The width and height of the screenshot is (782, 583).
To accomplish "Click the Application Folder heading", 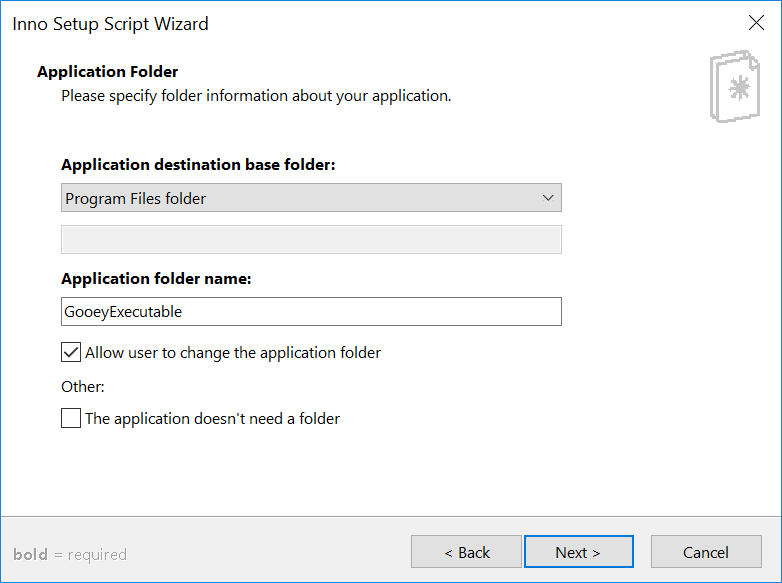I will [x=107, y=72].
